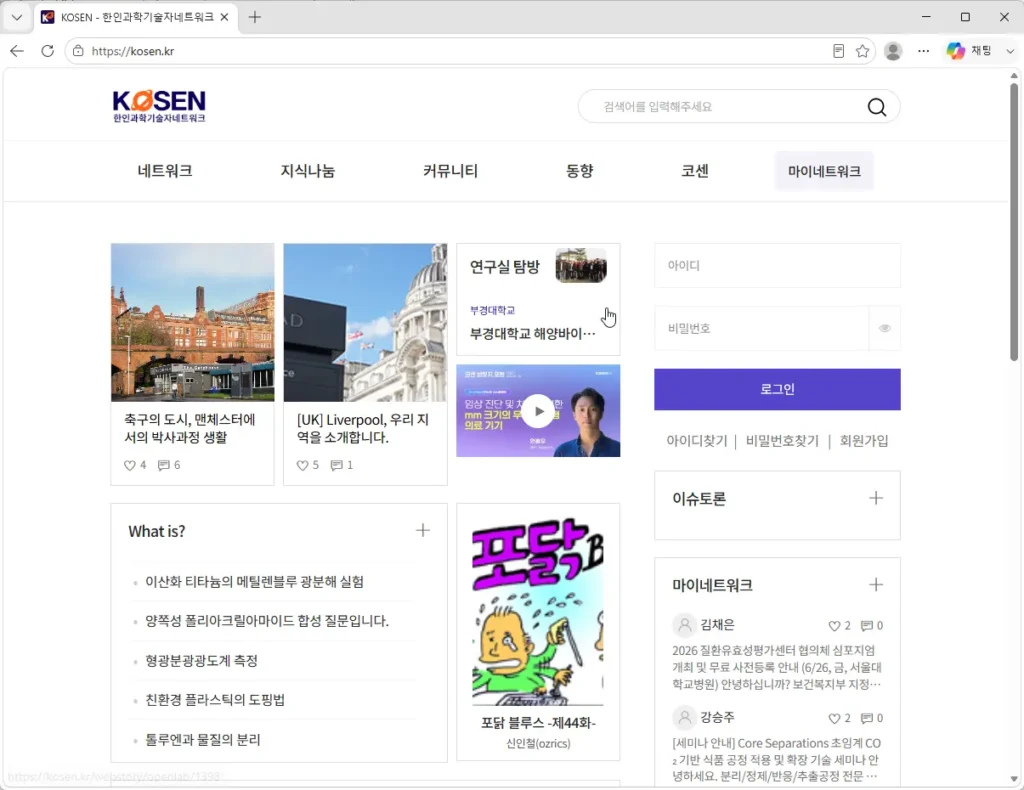Click comment icon on Manchester post
Image resolution: width=1024 pixels, height=790 pixels.
pyautogui.click(x=163, y=466)
